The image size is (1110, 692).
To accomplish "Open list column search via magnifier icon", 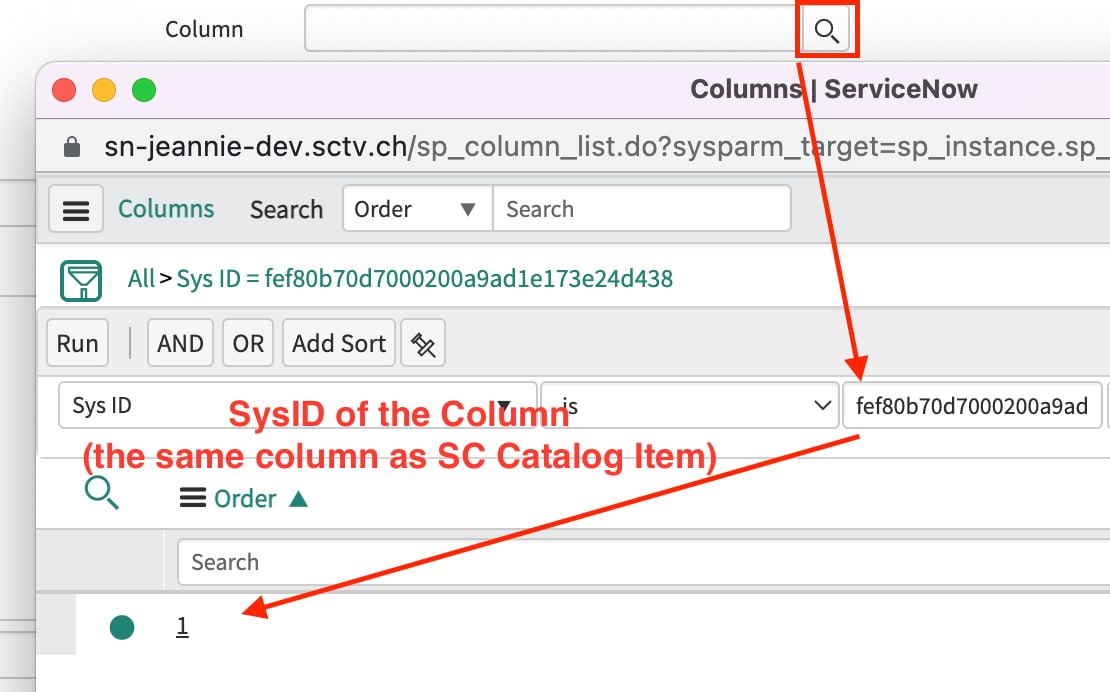I will click(x=101, y=492).
